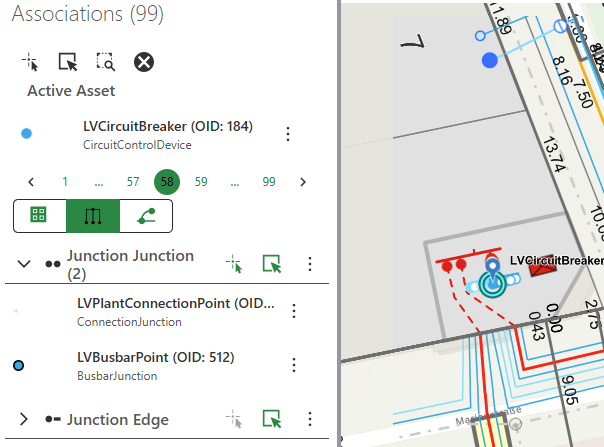Activate the pick-asset crosshair tool under Associations

click(x=30, y=62)
